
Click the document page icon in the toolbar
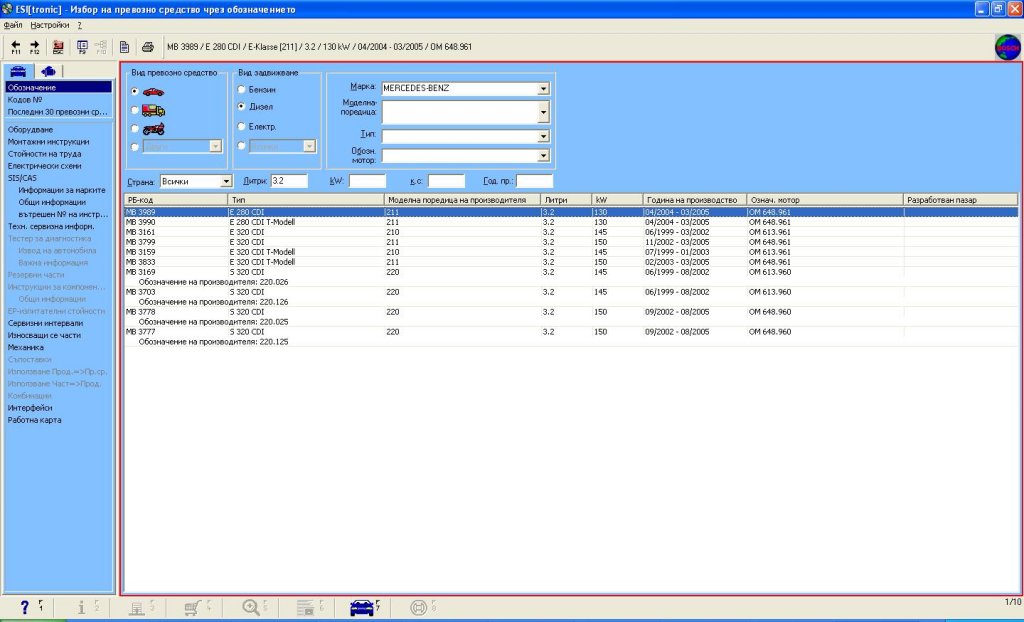[124, 47]
